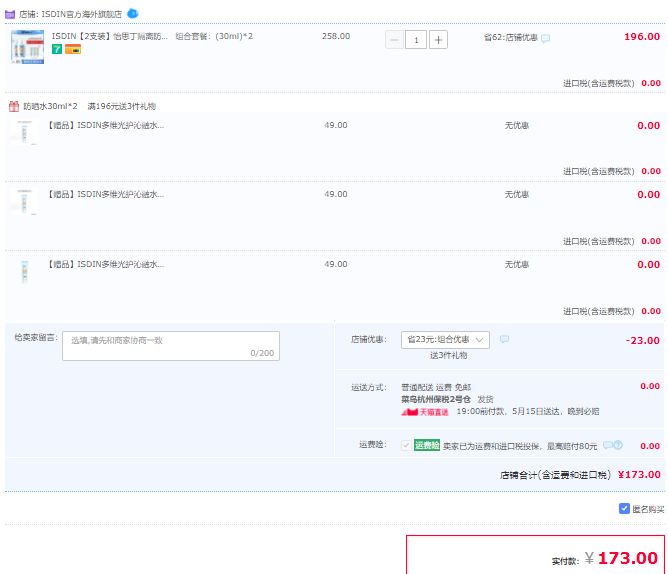Click 送3件礼物 text under dropdown
668x574 pixels.
[448, 355]
